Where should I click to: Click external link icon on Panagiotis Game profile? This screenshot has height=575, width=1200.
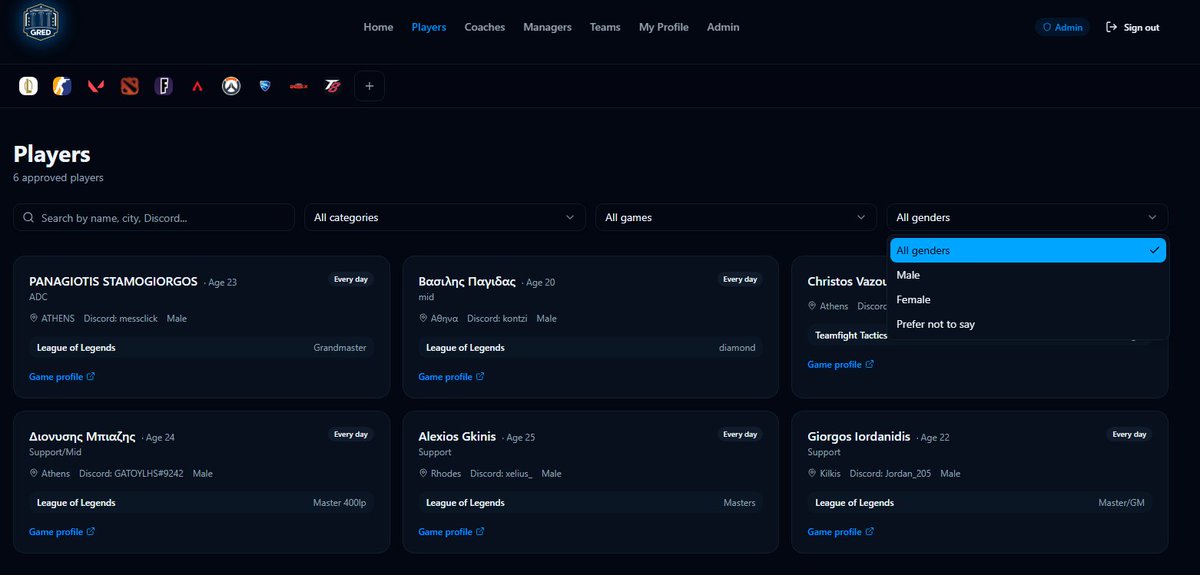[91, 377]
